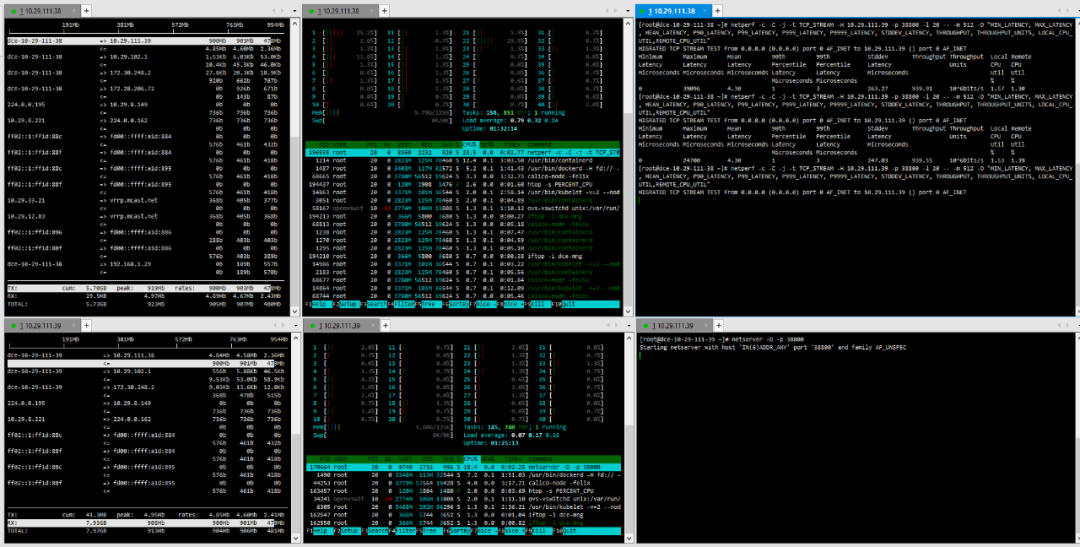Click F4 Filter in htop on 10.29.111.38
The height and width of the screenshot is (547, 1080).
coord(399,304)
